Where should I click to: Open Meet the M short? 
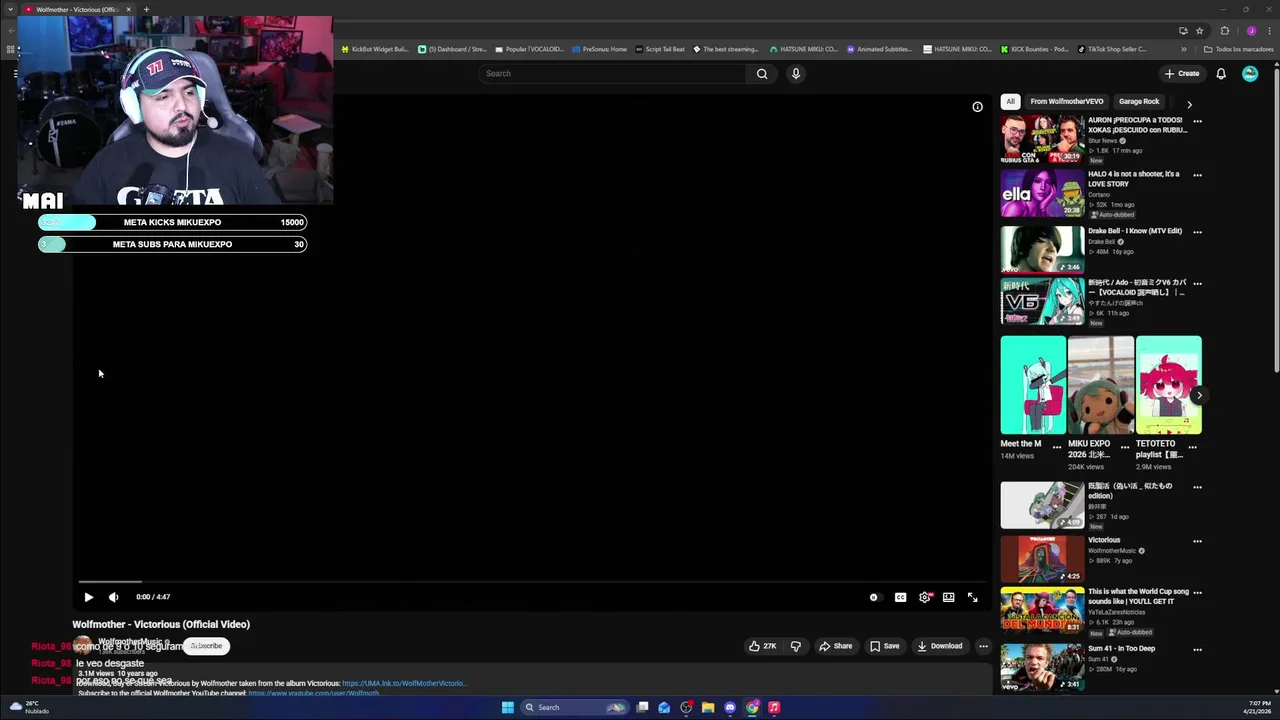(1033, 385)
